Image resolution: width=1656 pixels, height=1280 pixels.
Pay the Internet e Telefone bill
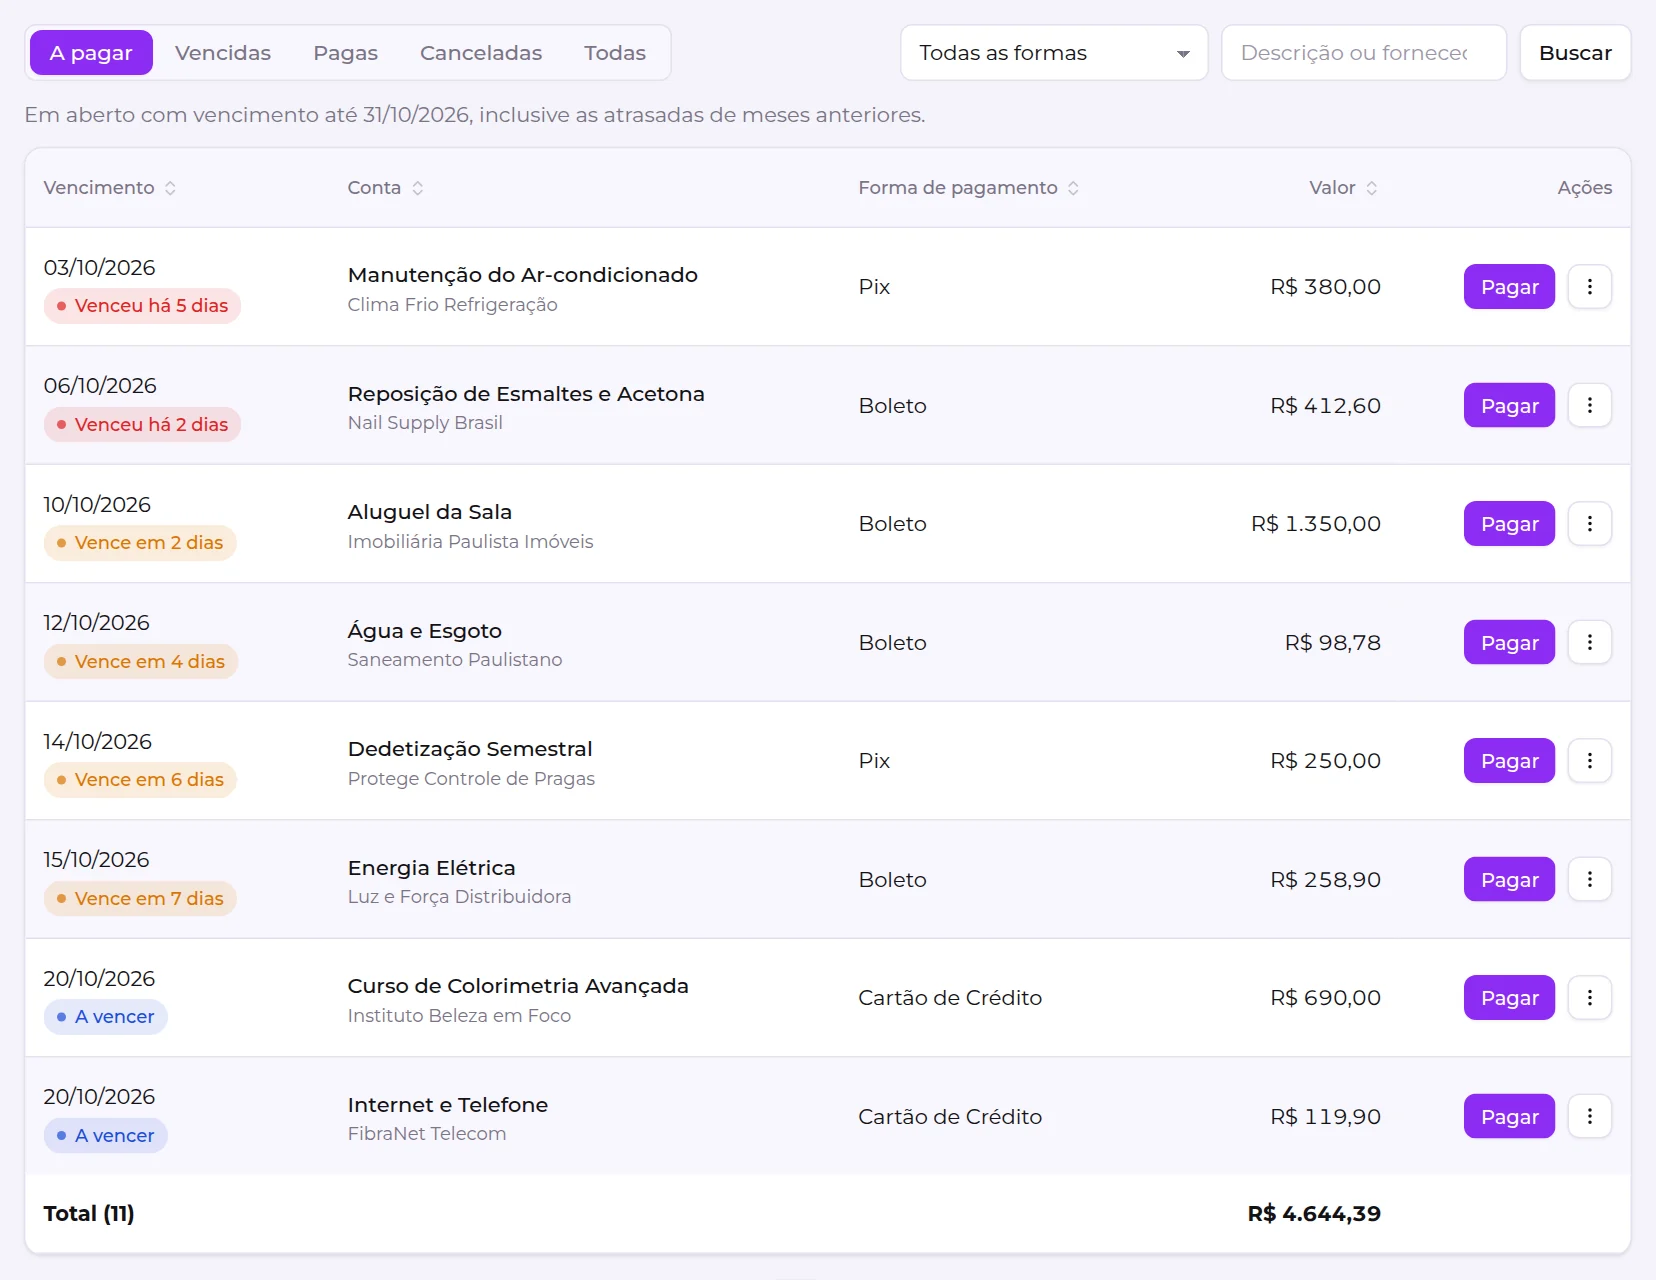1509,1116
